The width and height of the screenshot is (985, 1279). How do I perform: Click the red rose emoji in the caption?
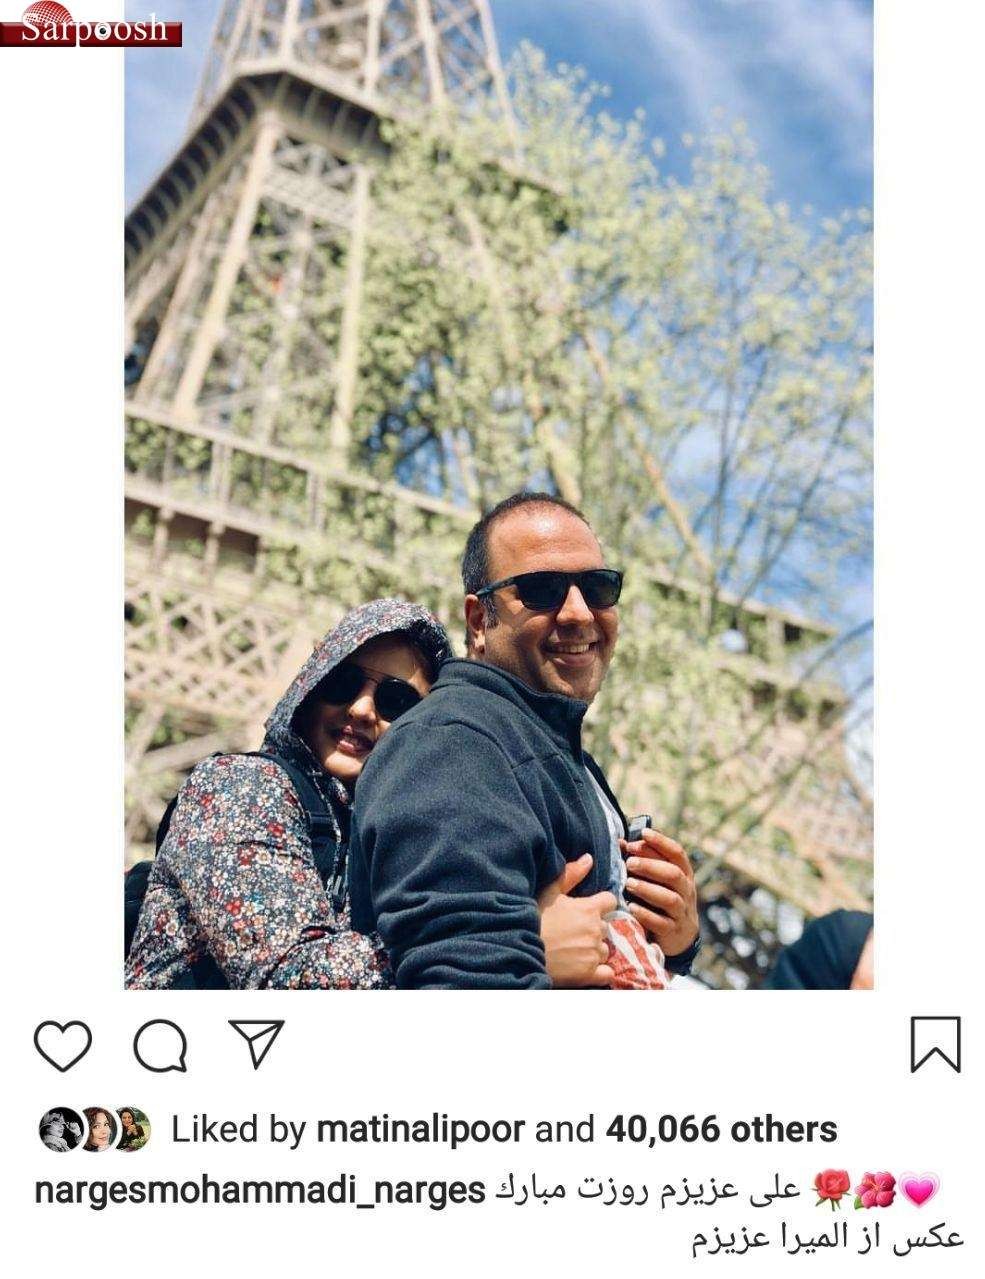(x=831, y=1188)
